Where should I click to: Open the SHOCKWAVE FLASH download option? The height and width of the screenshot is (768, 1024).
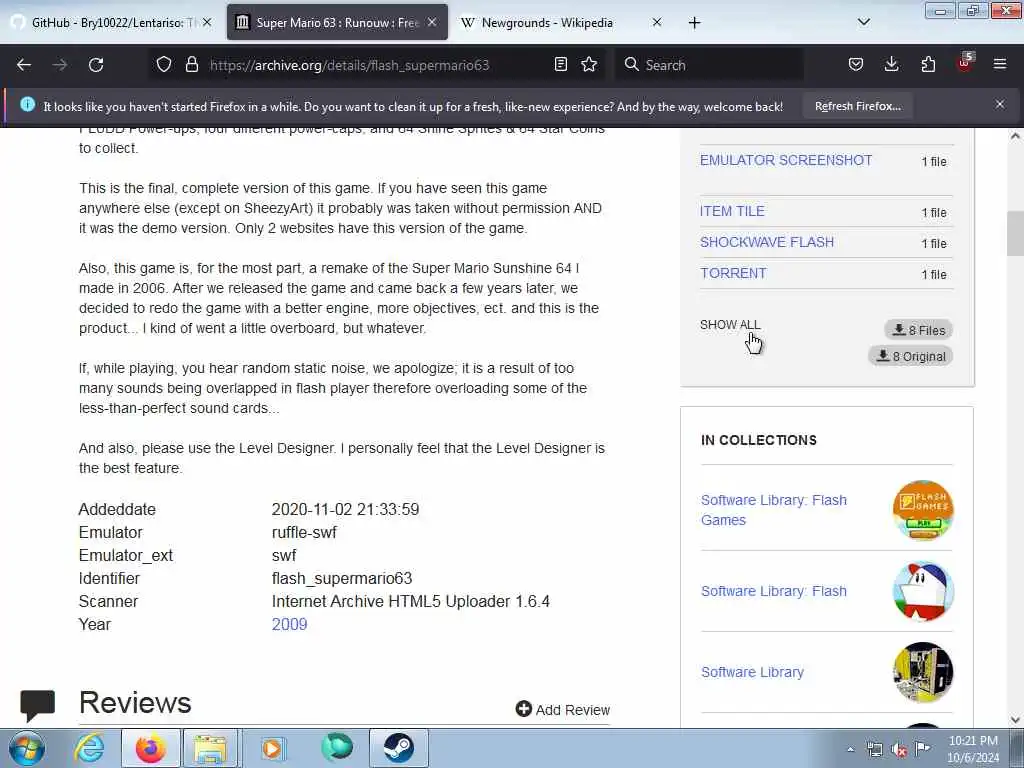(767, 242)
